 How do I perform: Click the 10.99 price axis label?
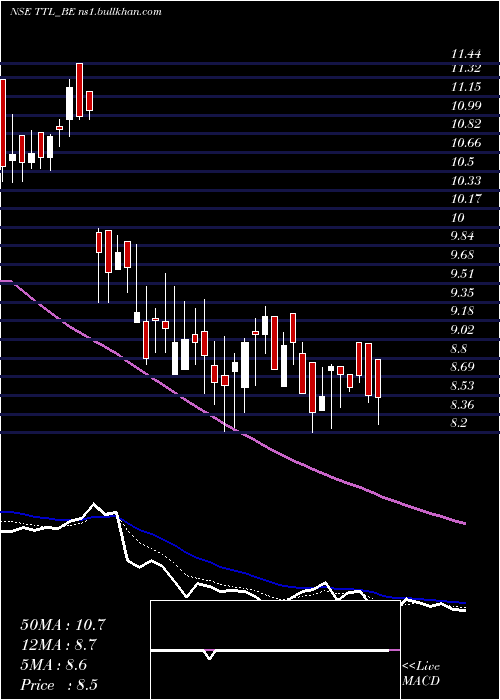tap(466, 106)
